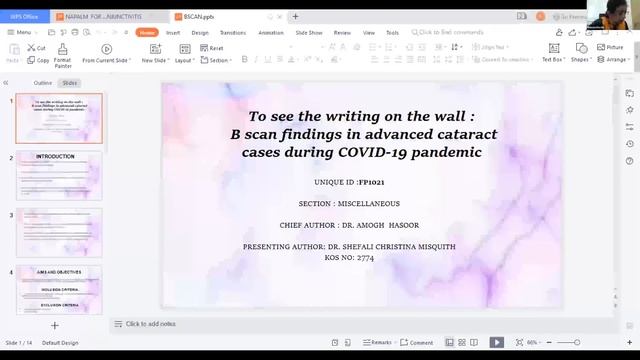Open a new document tab with plus
The width and height of the screenshot is (640, 360).
295,17
